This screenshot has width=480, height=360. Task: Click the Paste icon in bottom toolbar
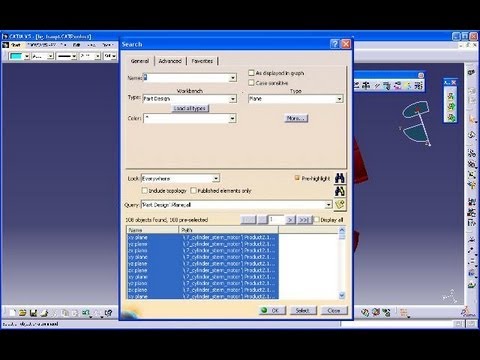tap(75, 313)
